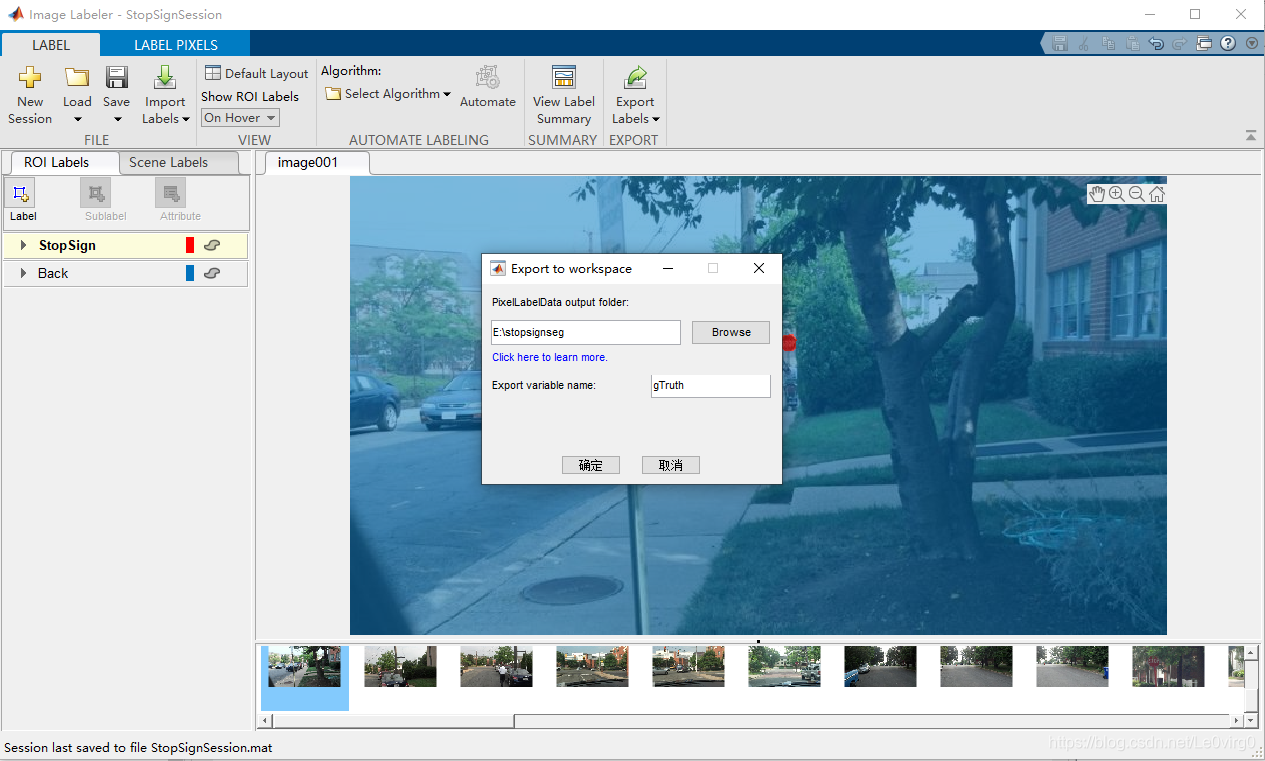Click the 取消 cancel button
Viewport: 1265px width, 761px height.
coord(670,465)
